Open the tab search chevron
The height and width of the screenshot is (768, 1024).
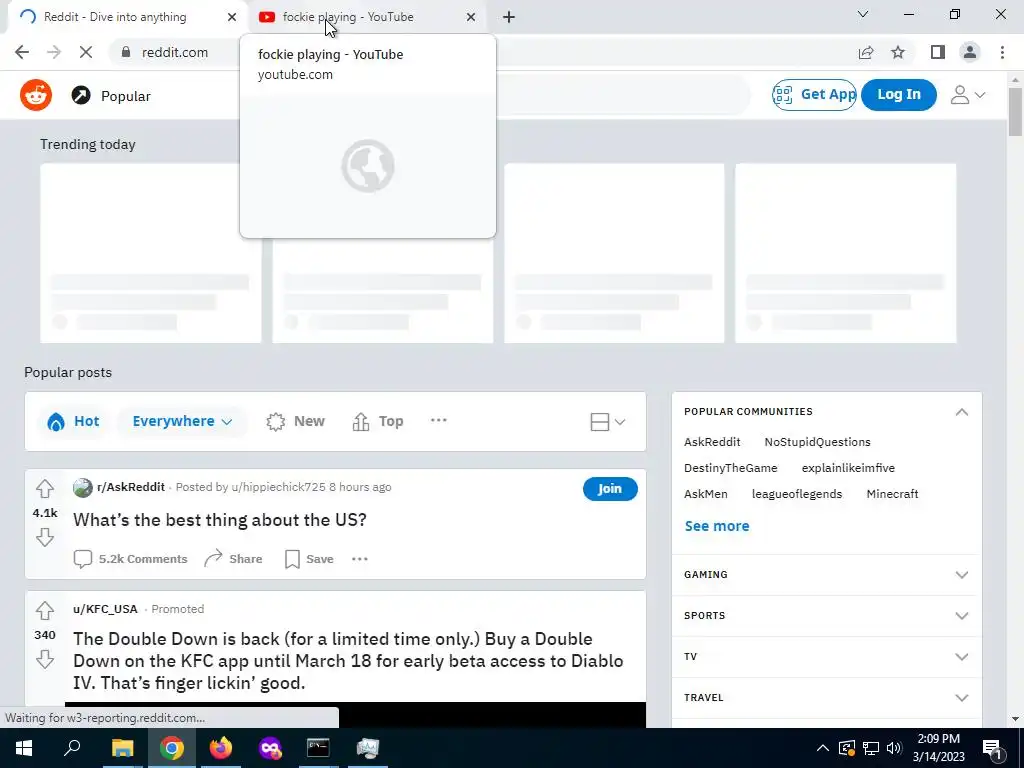click(863, 14)
